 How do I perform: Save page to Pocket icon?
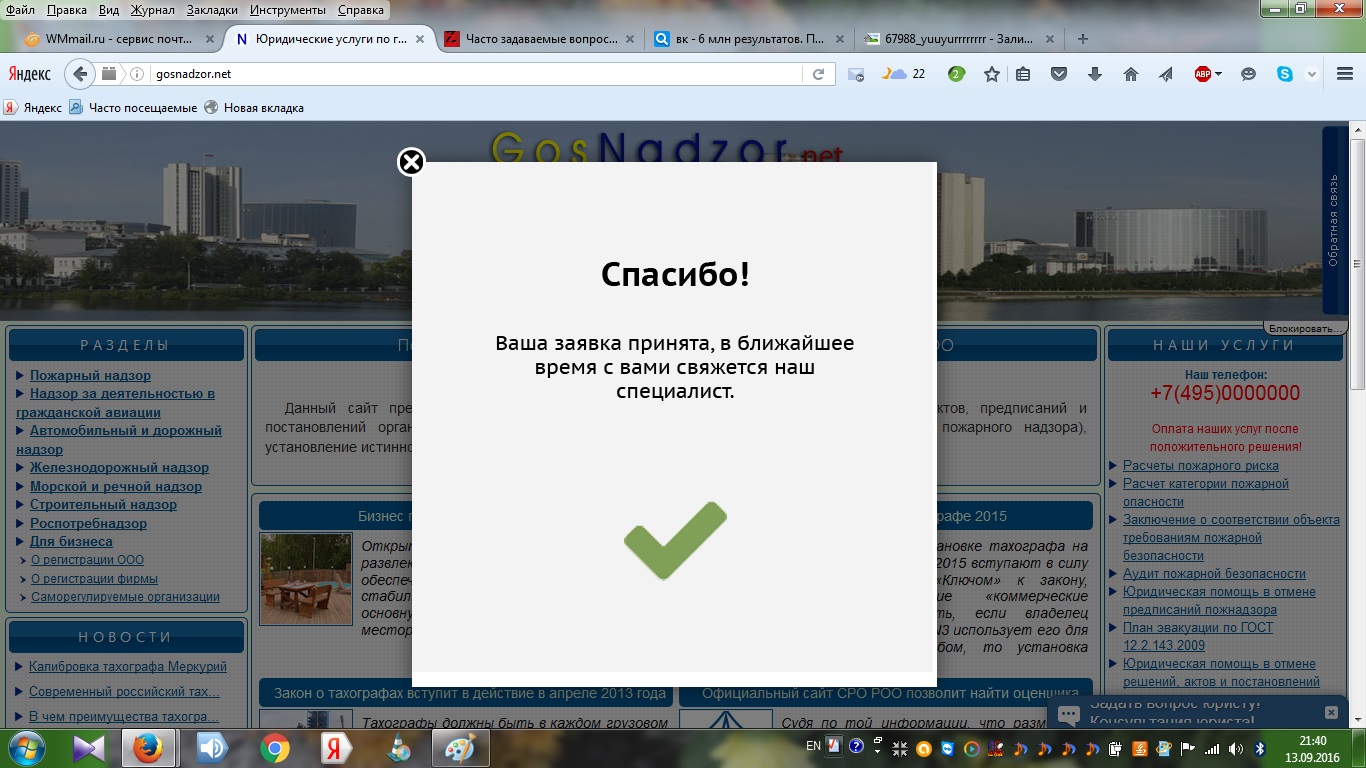[1059, 74]
